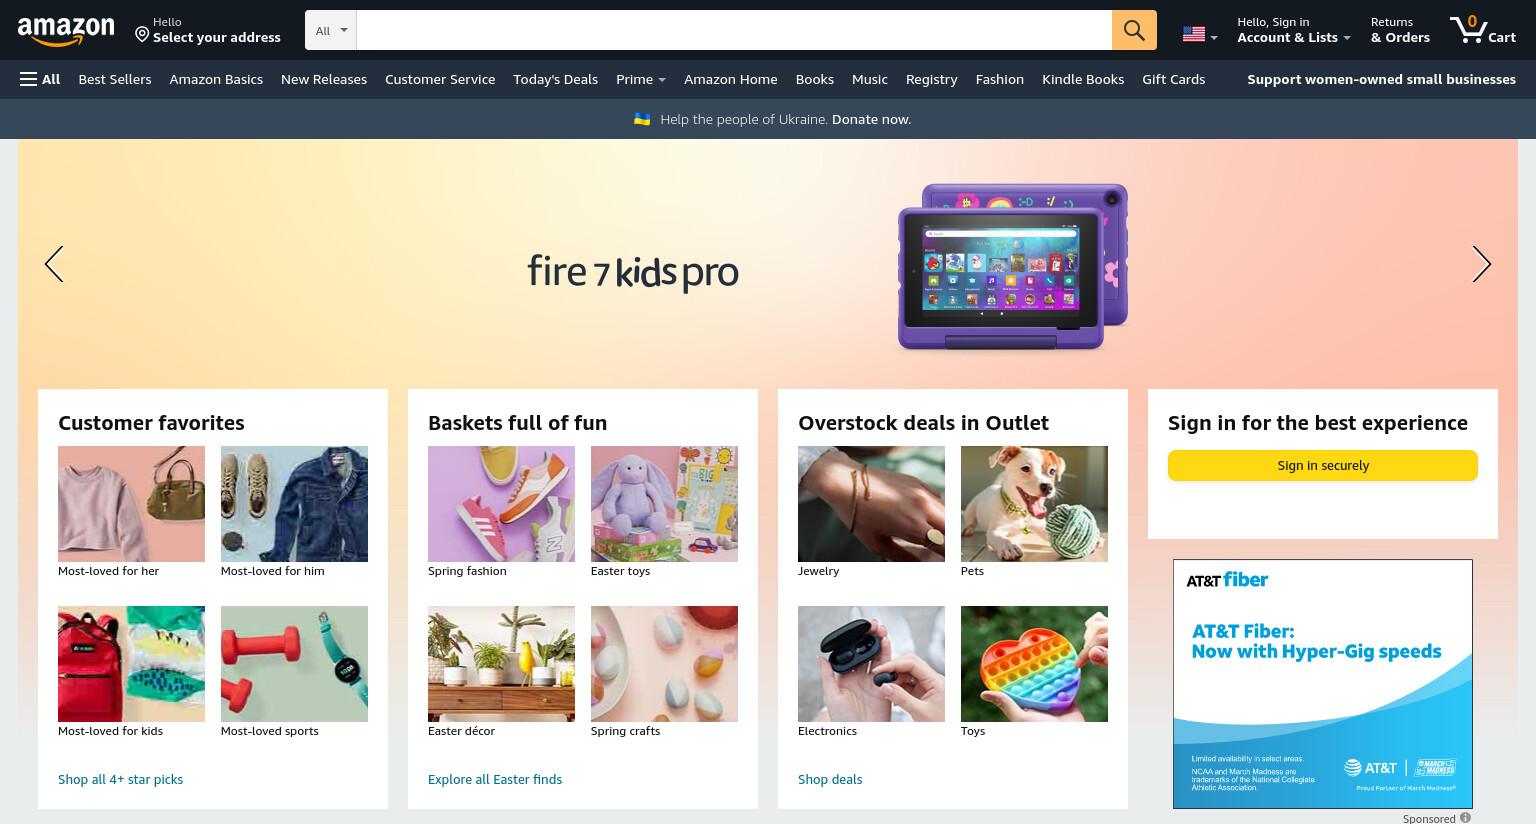Click the Amazon logo
Viewport: 1536px width, 824px height.
click(66, 31)
